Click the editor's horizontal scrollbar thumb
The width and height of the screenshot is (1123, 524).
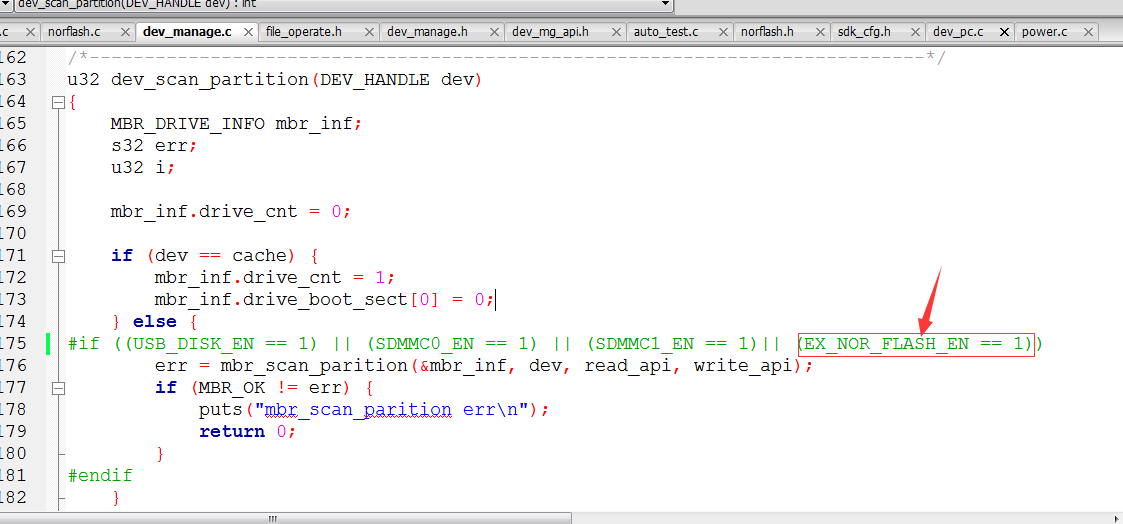(x=272, y=518)
